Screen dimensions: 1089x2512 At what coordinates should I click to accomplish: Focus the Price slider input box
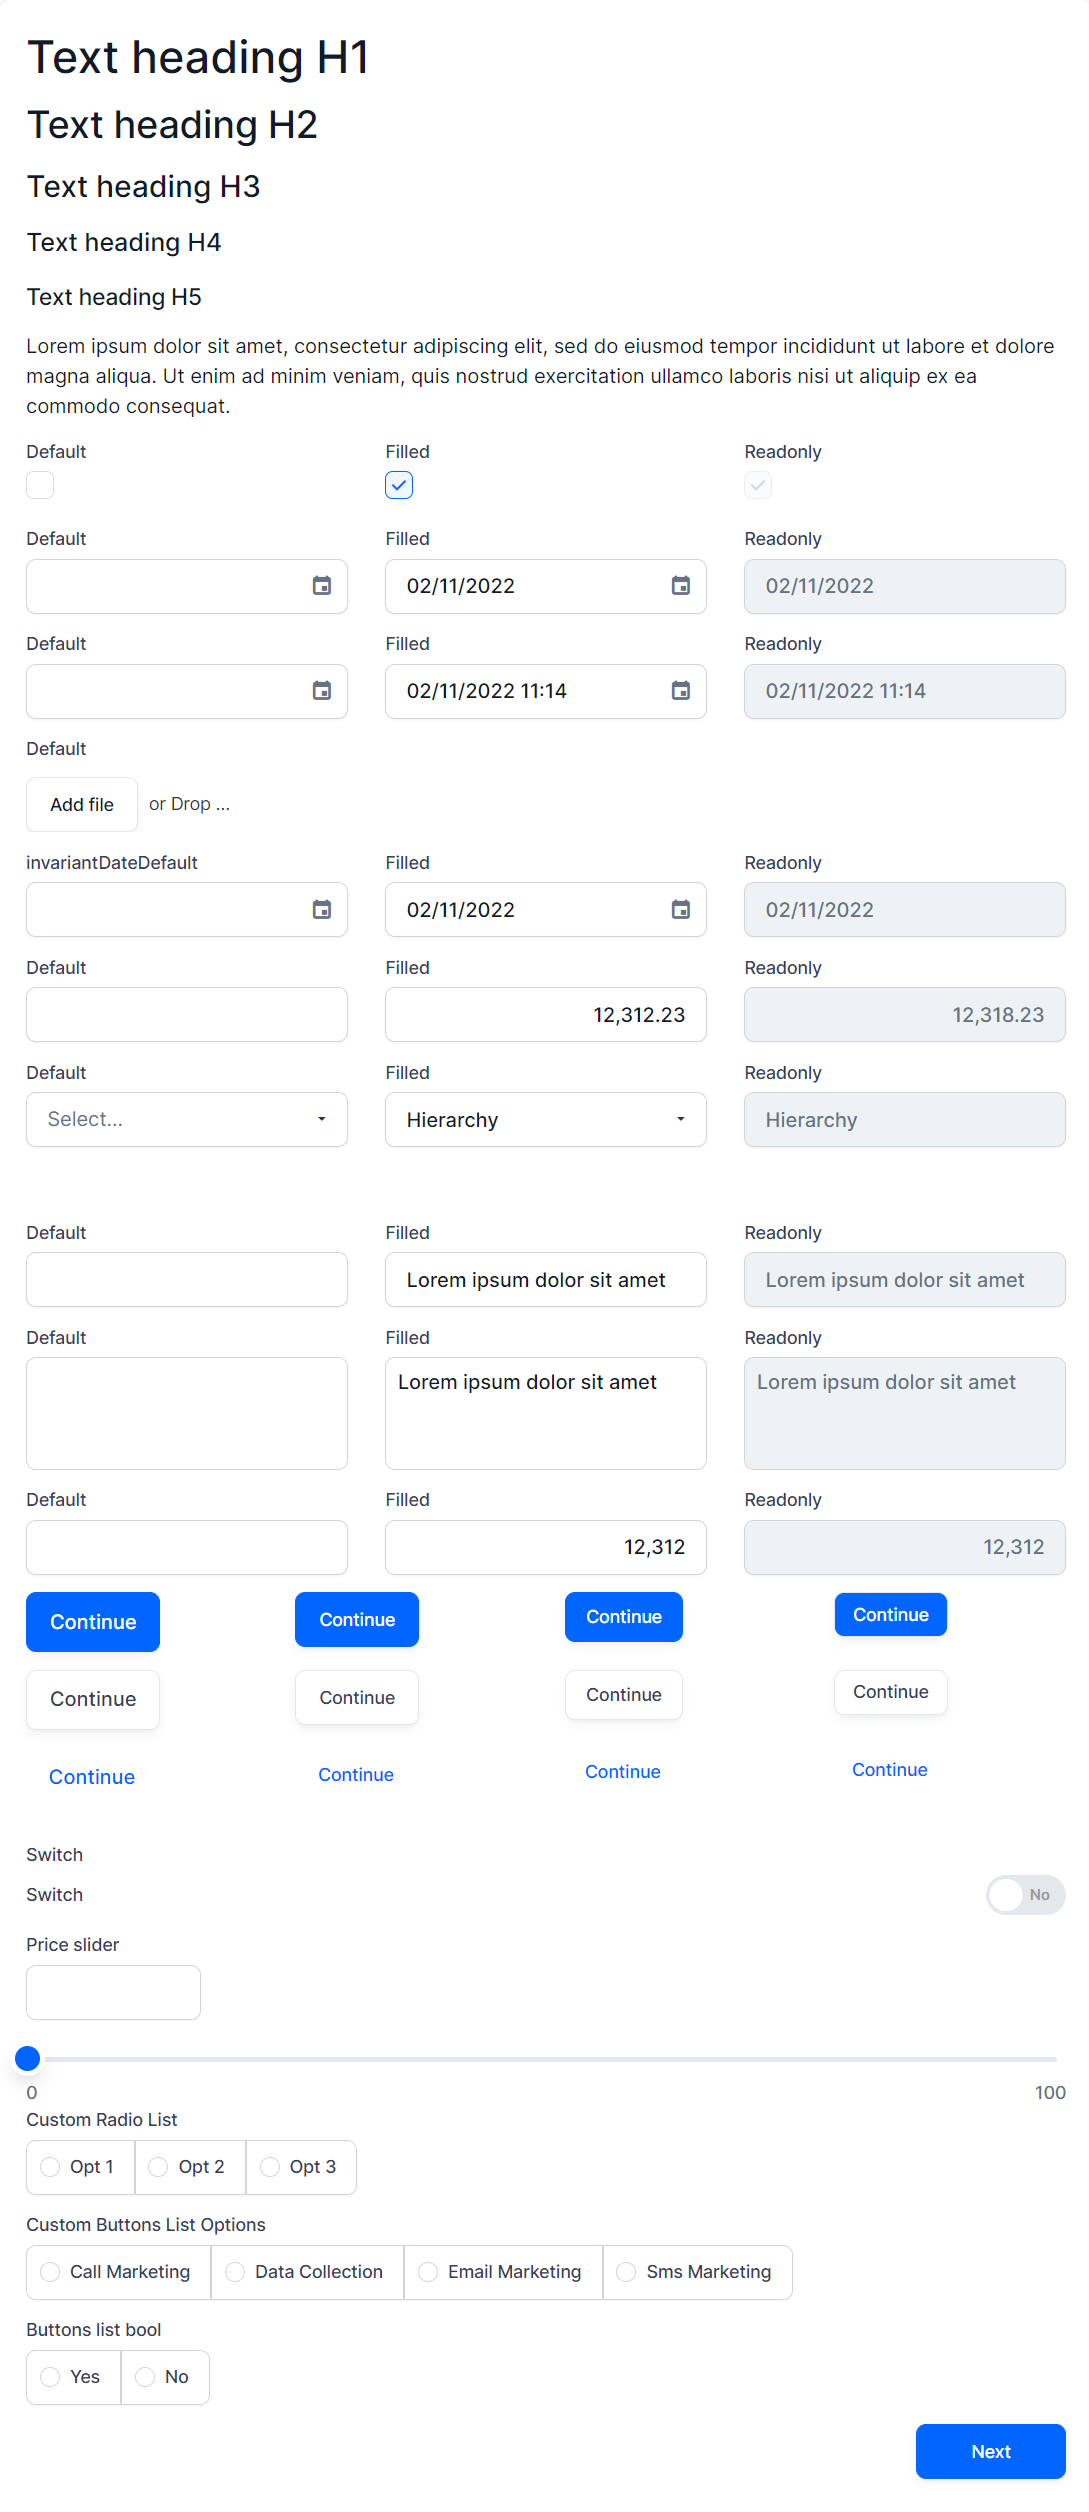pos(113,1992)
